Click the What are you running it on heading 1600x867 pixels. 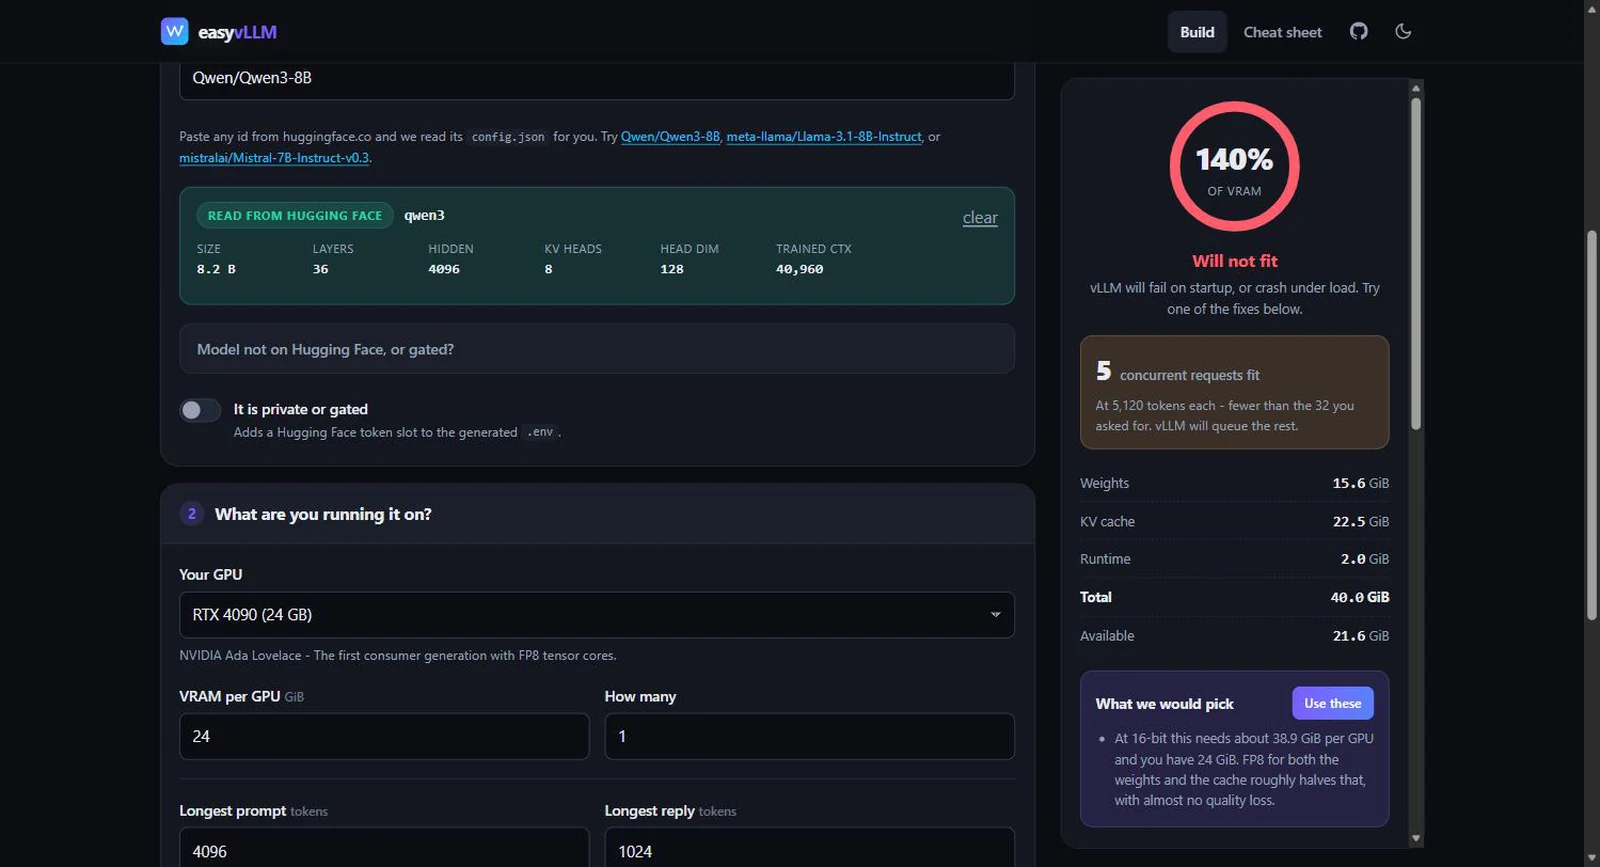(323, 514)
